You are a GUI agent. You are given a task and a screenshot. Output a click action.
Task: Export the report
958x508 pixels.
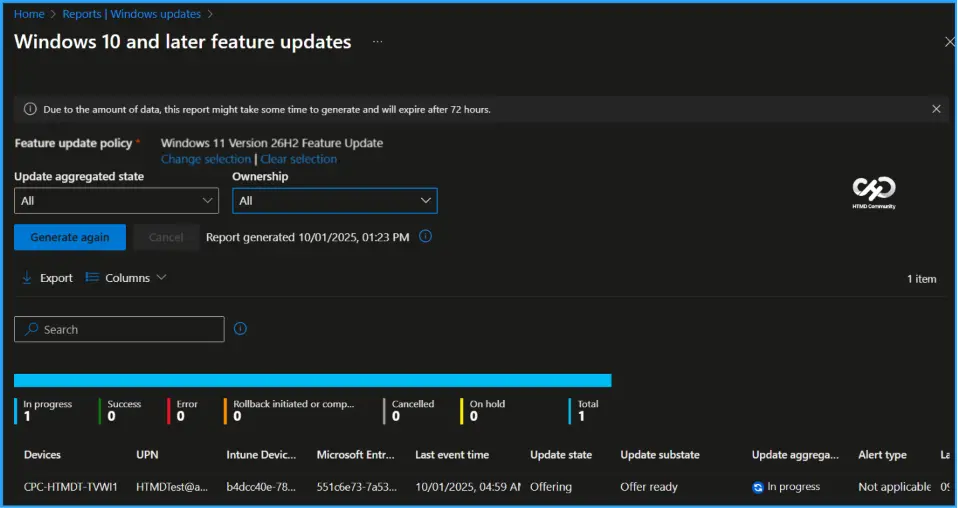click(x=47, y=278)
